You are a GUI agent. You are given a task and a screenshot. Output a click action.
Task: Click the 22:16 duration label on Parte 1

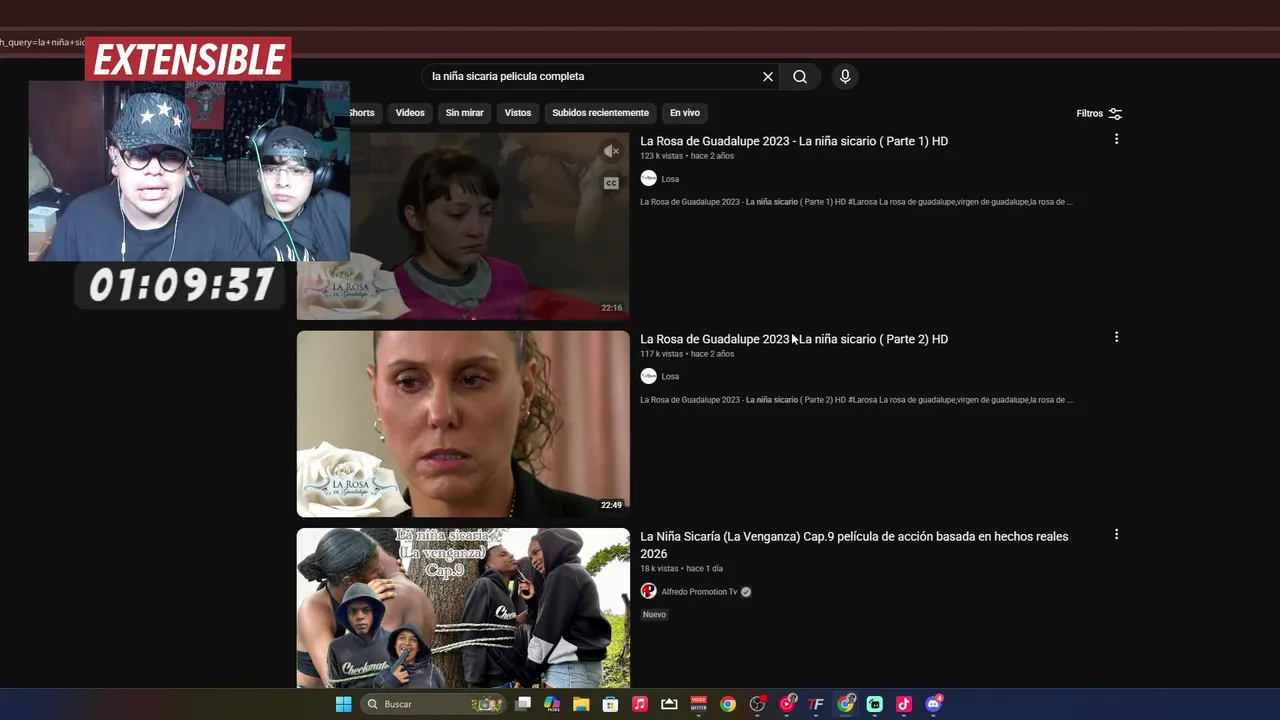click(x=611, y=308)
